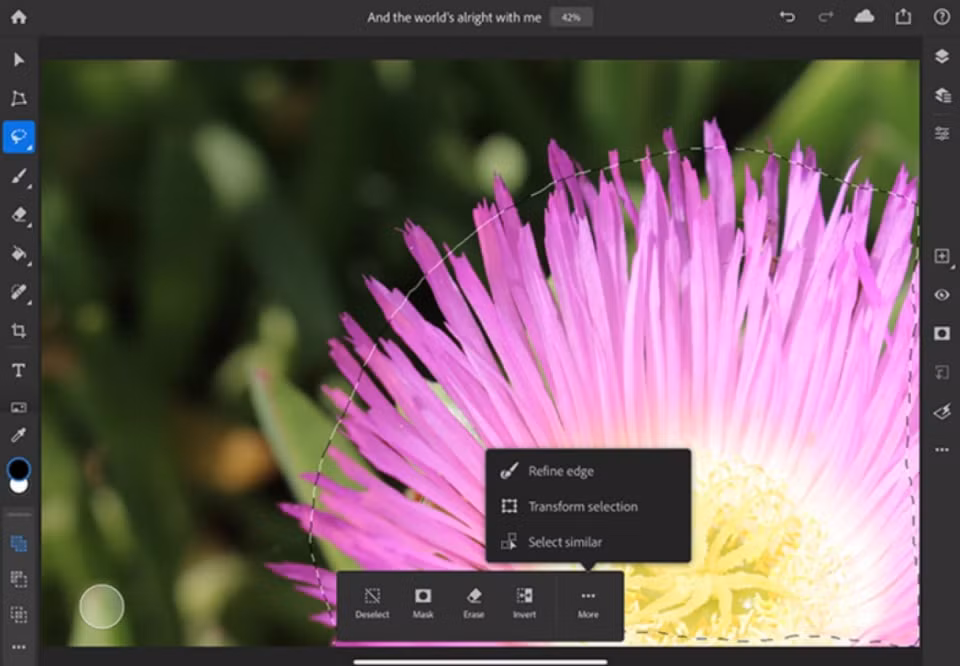The width and height of the screenshot is (960, 666).
Task: Select the Move tool
Action: click(19, 59)
